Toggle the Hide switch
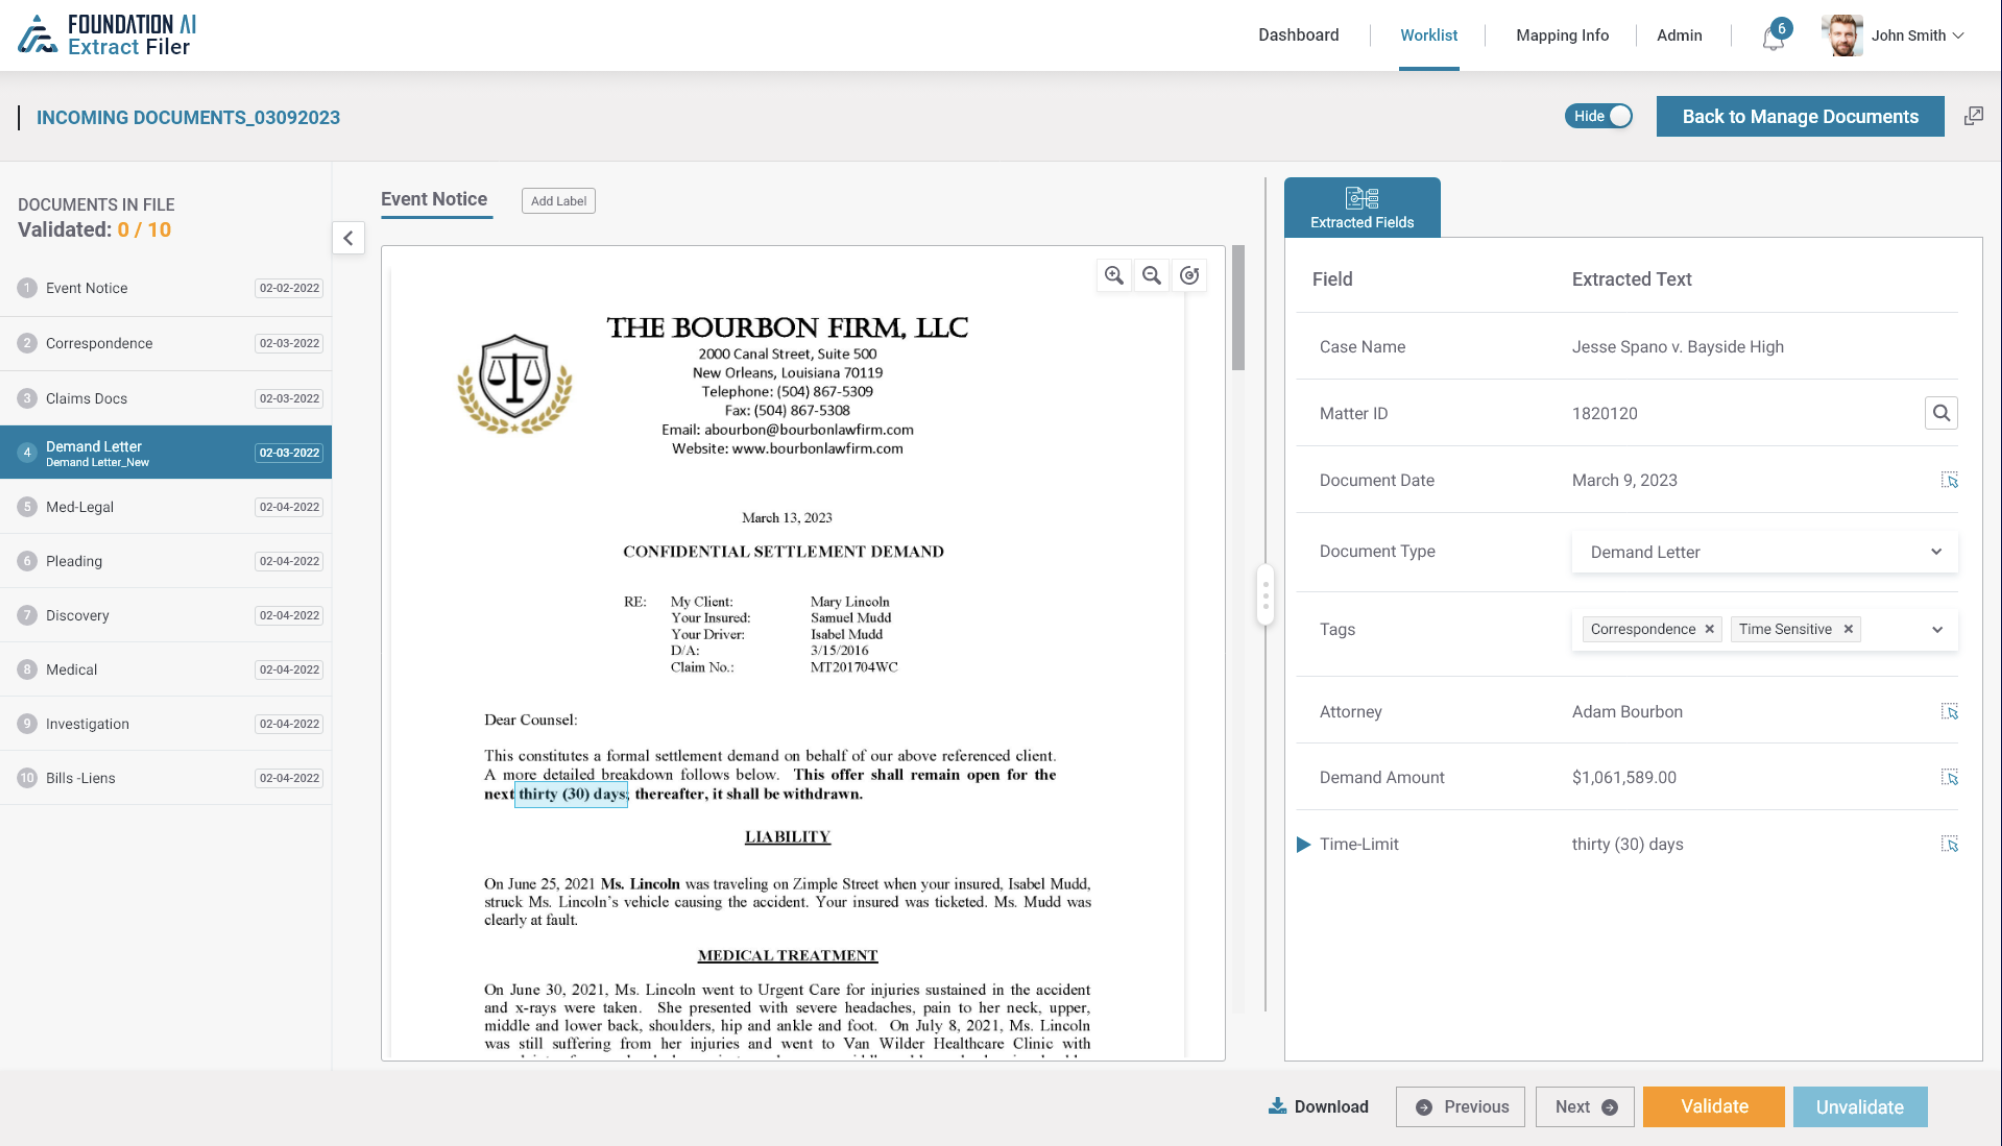Image resolution: width=2002 pixels, height=1146 pixels. 1598,116
